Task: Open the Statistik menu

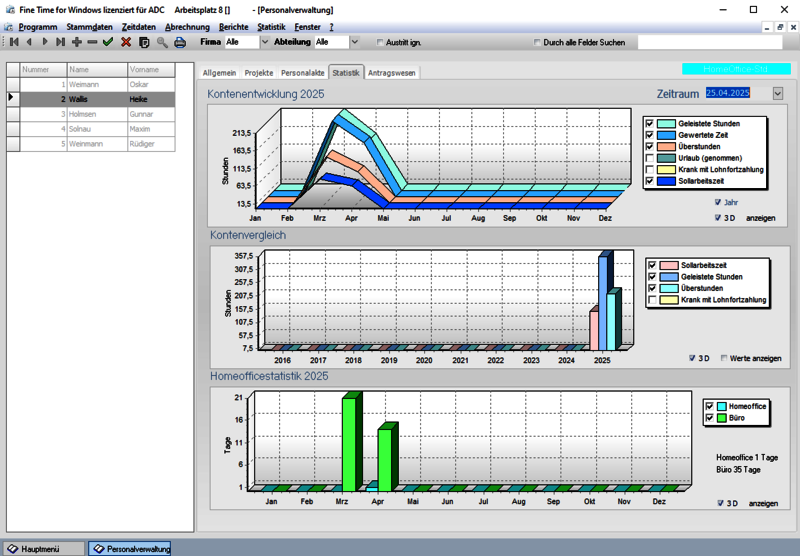Action: 271,27
